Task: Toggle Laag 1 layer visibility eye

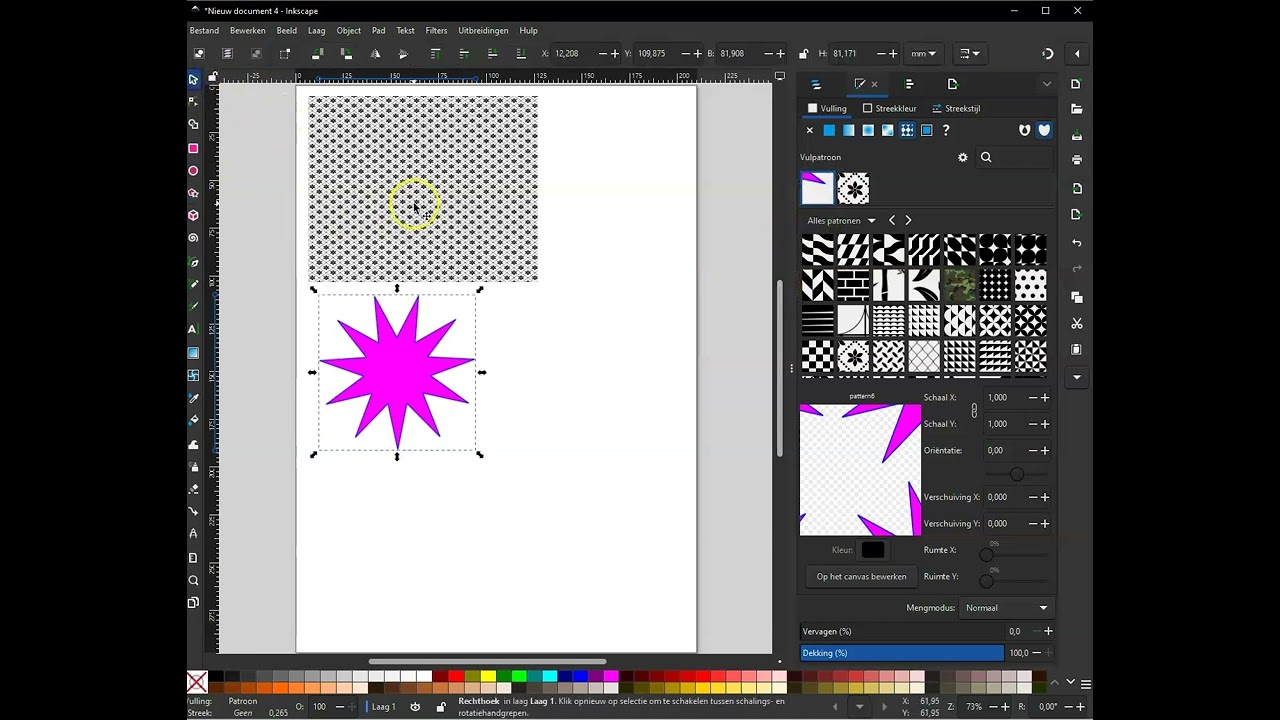Action: tap(415, 707)
